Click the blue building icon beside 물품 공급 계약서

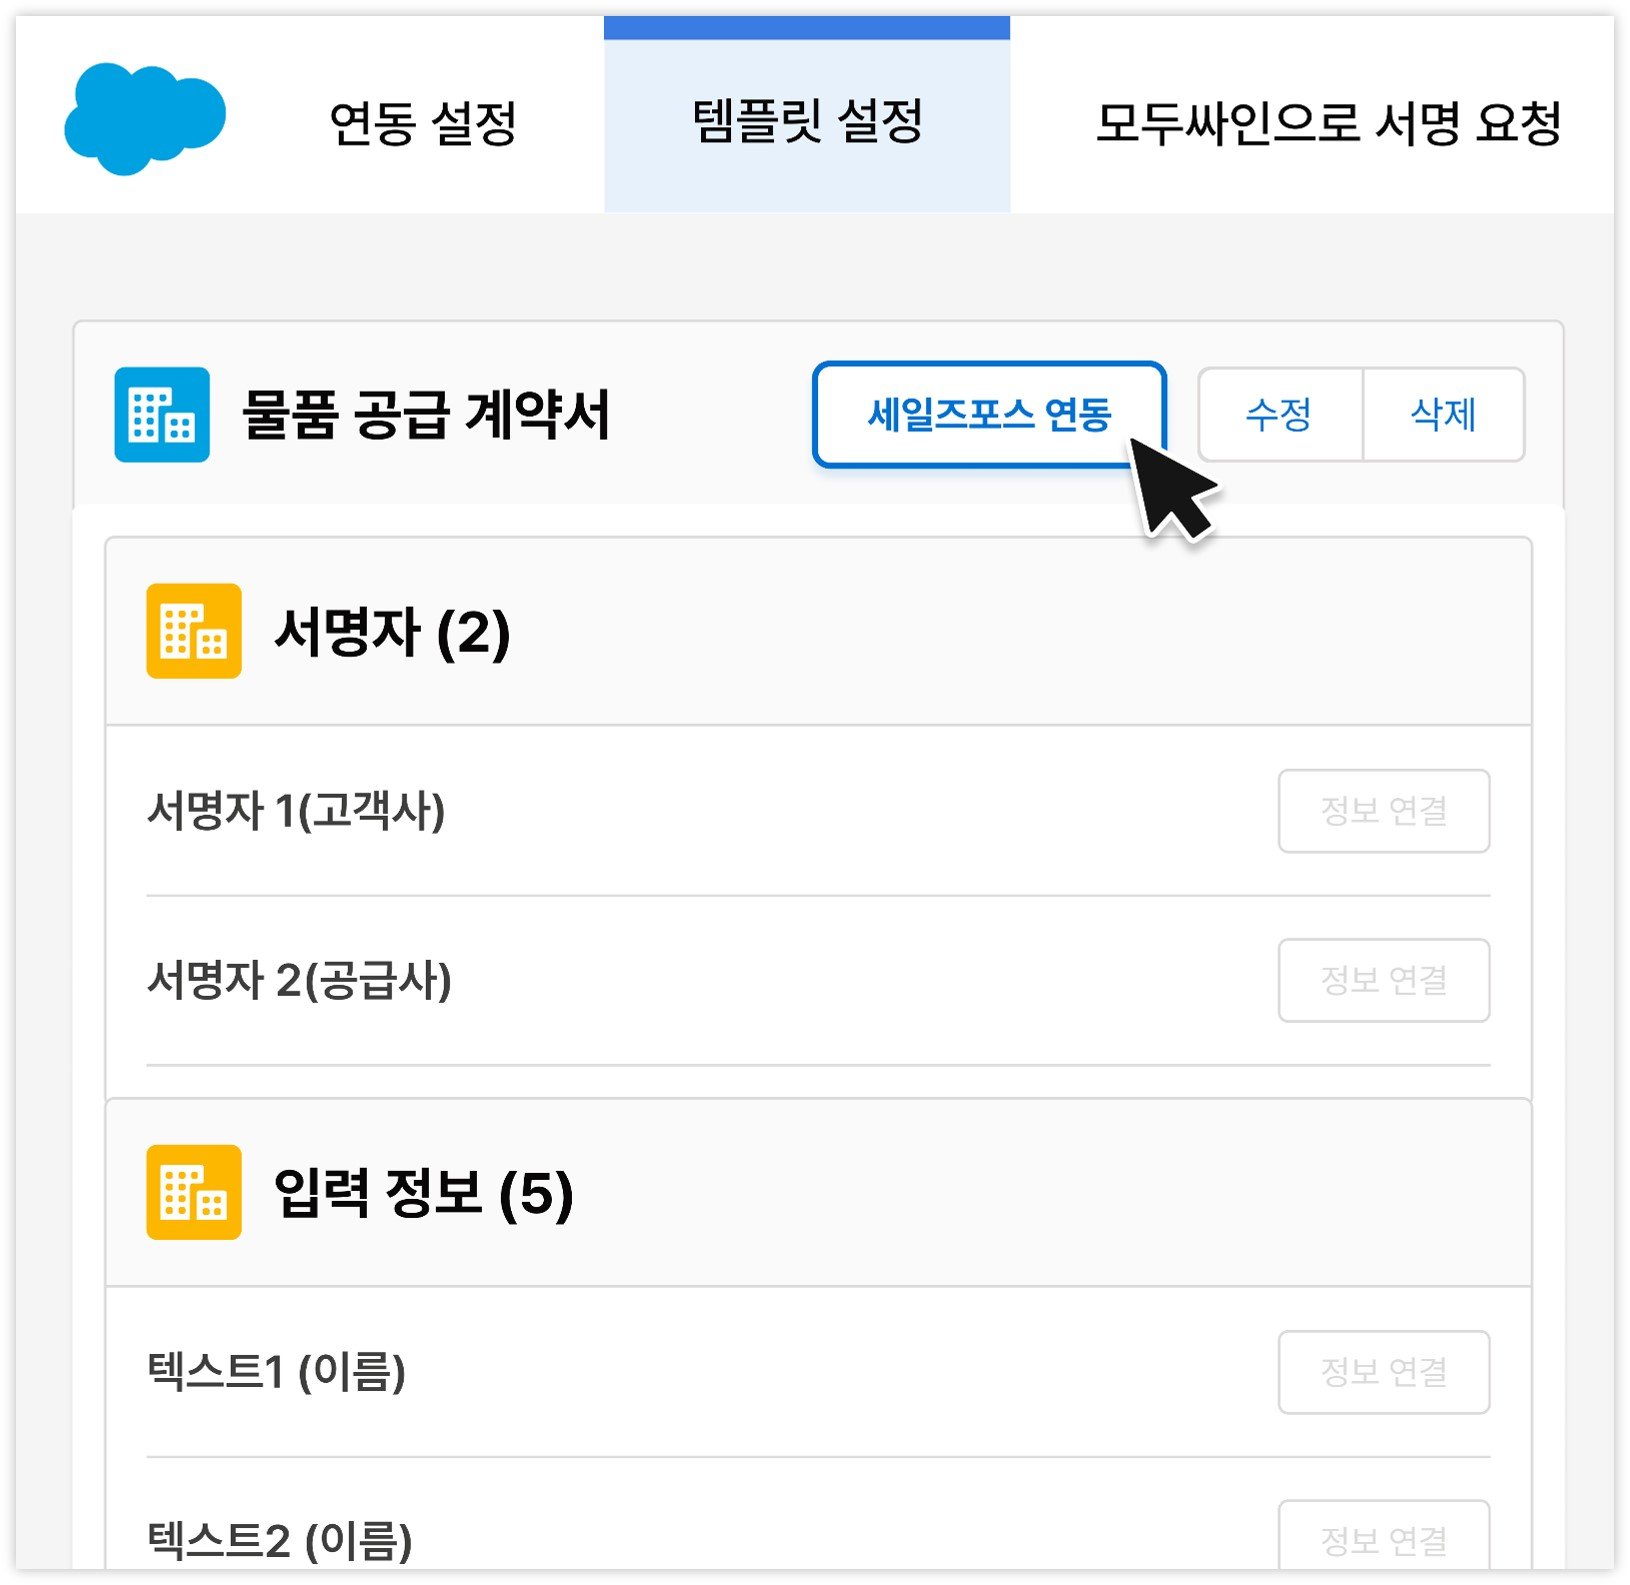pyautogui.click(x=162, y=415)
